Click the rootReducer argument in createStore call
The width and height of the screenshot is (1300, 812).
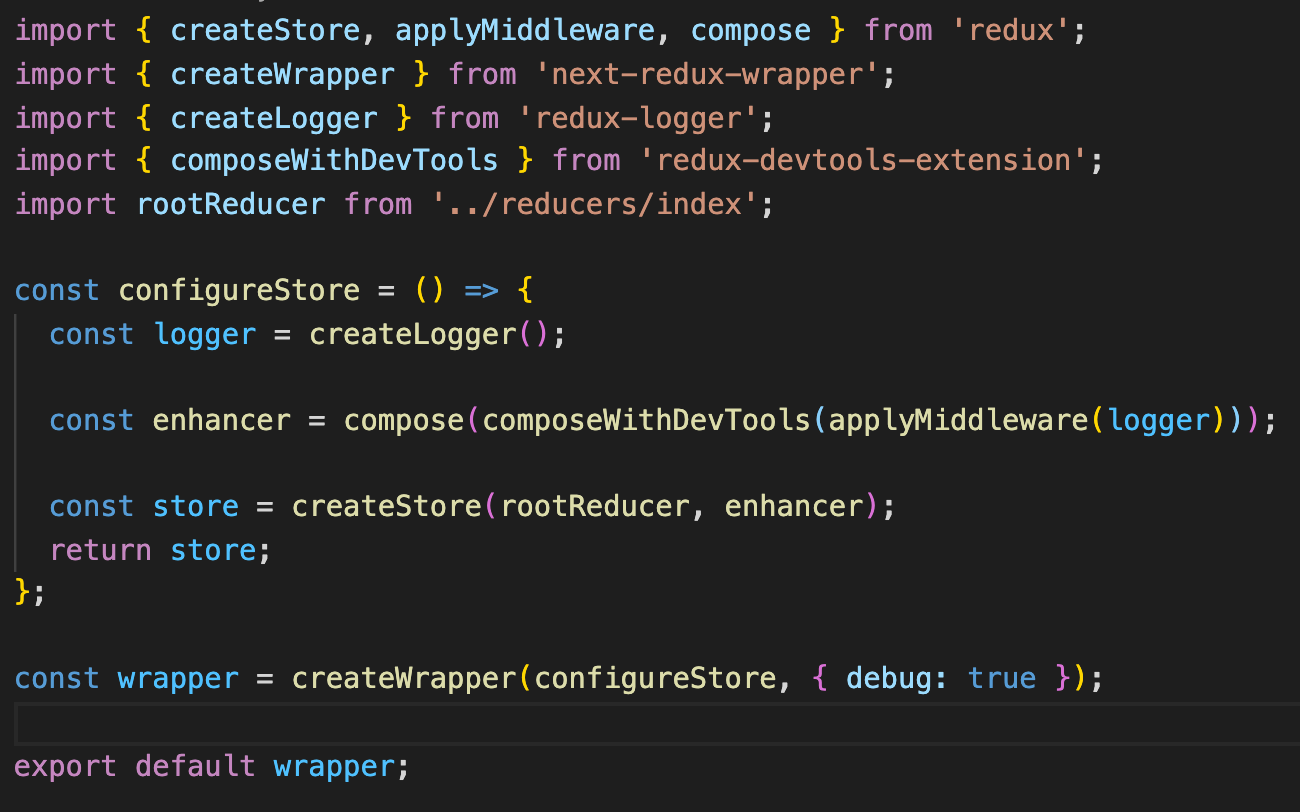pos(595,506)
